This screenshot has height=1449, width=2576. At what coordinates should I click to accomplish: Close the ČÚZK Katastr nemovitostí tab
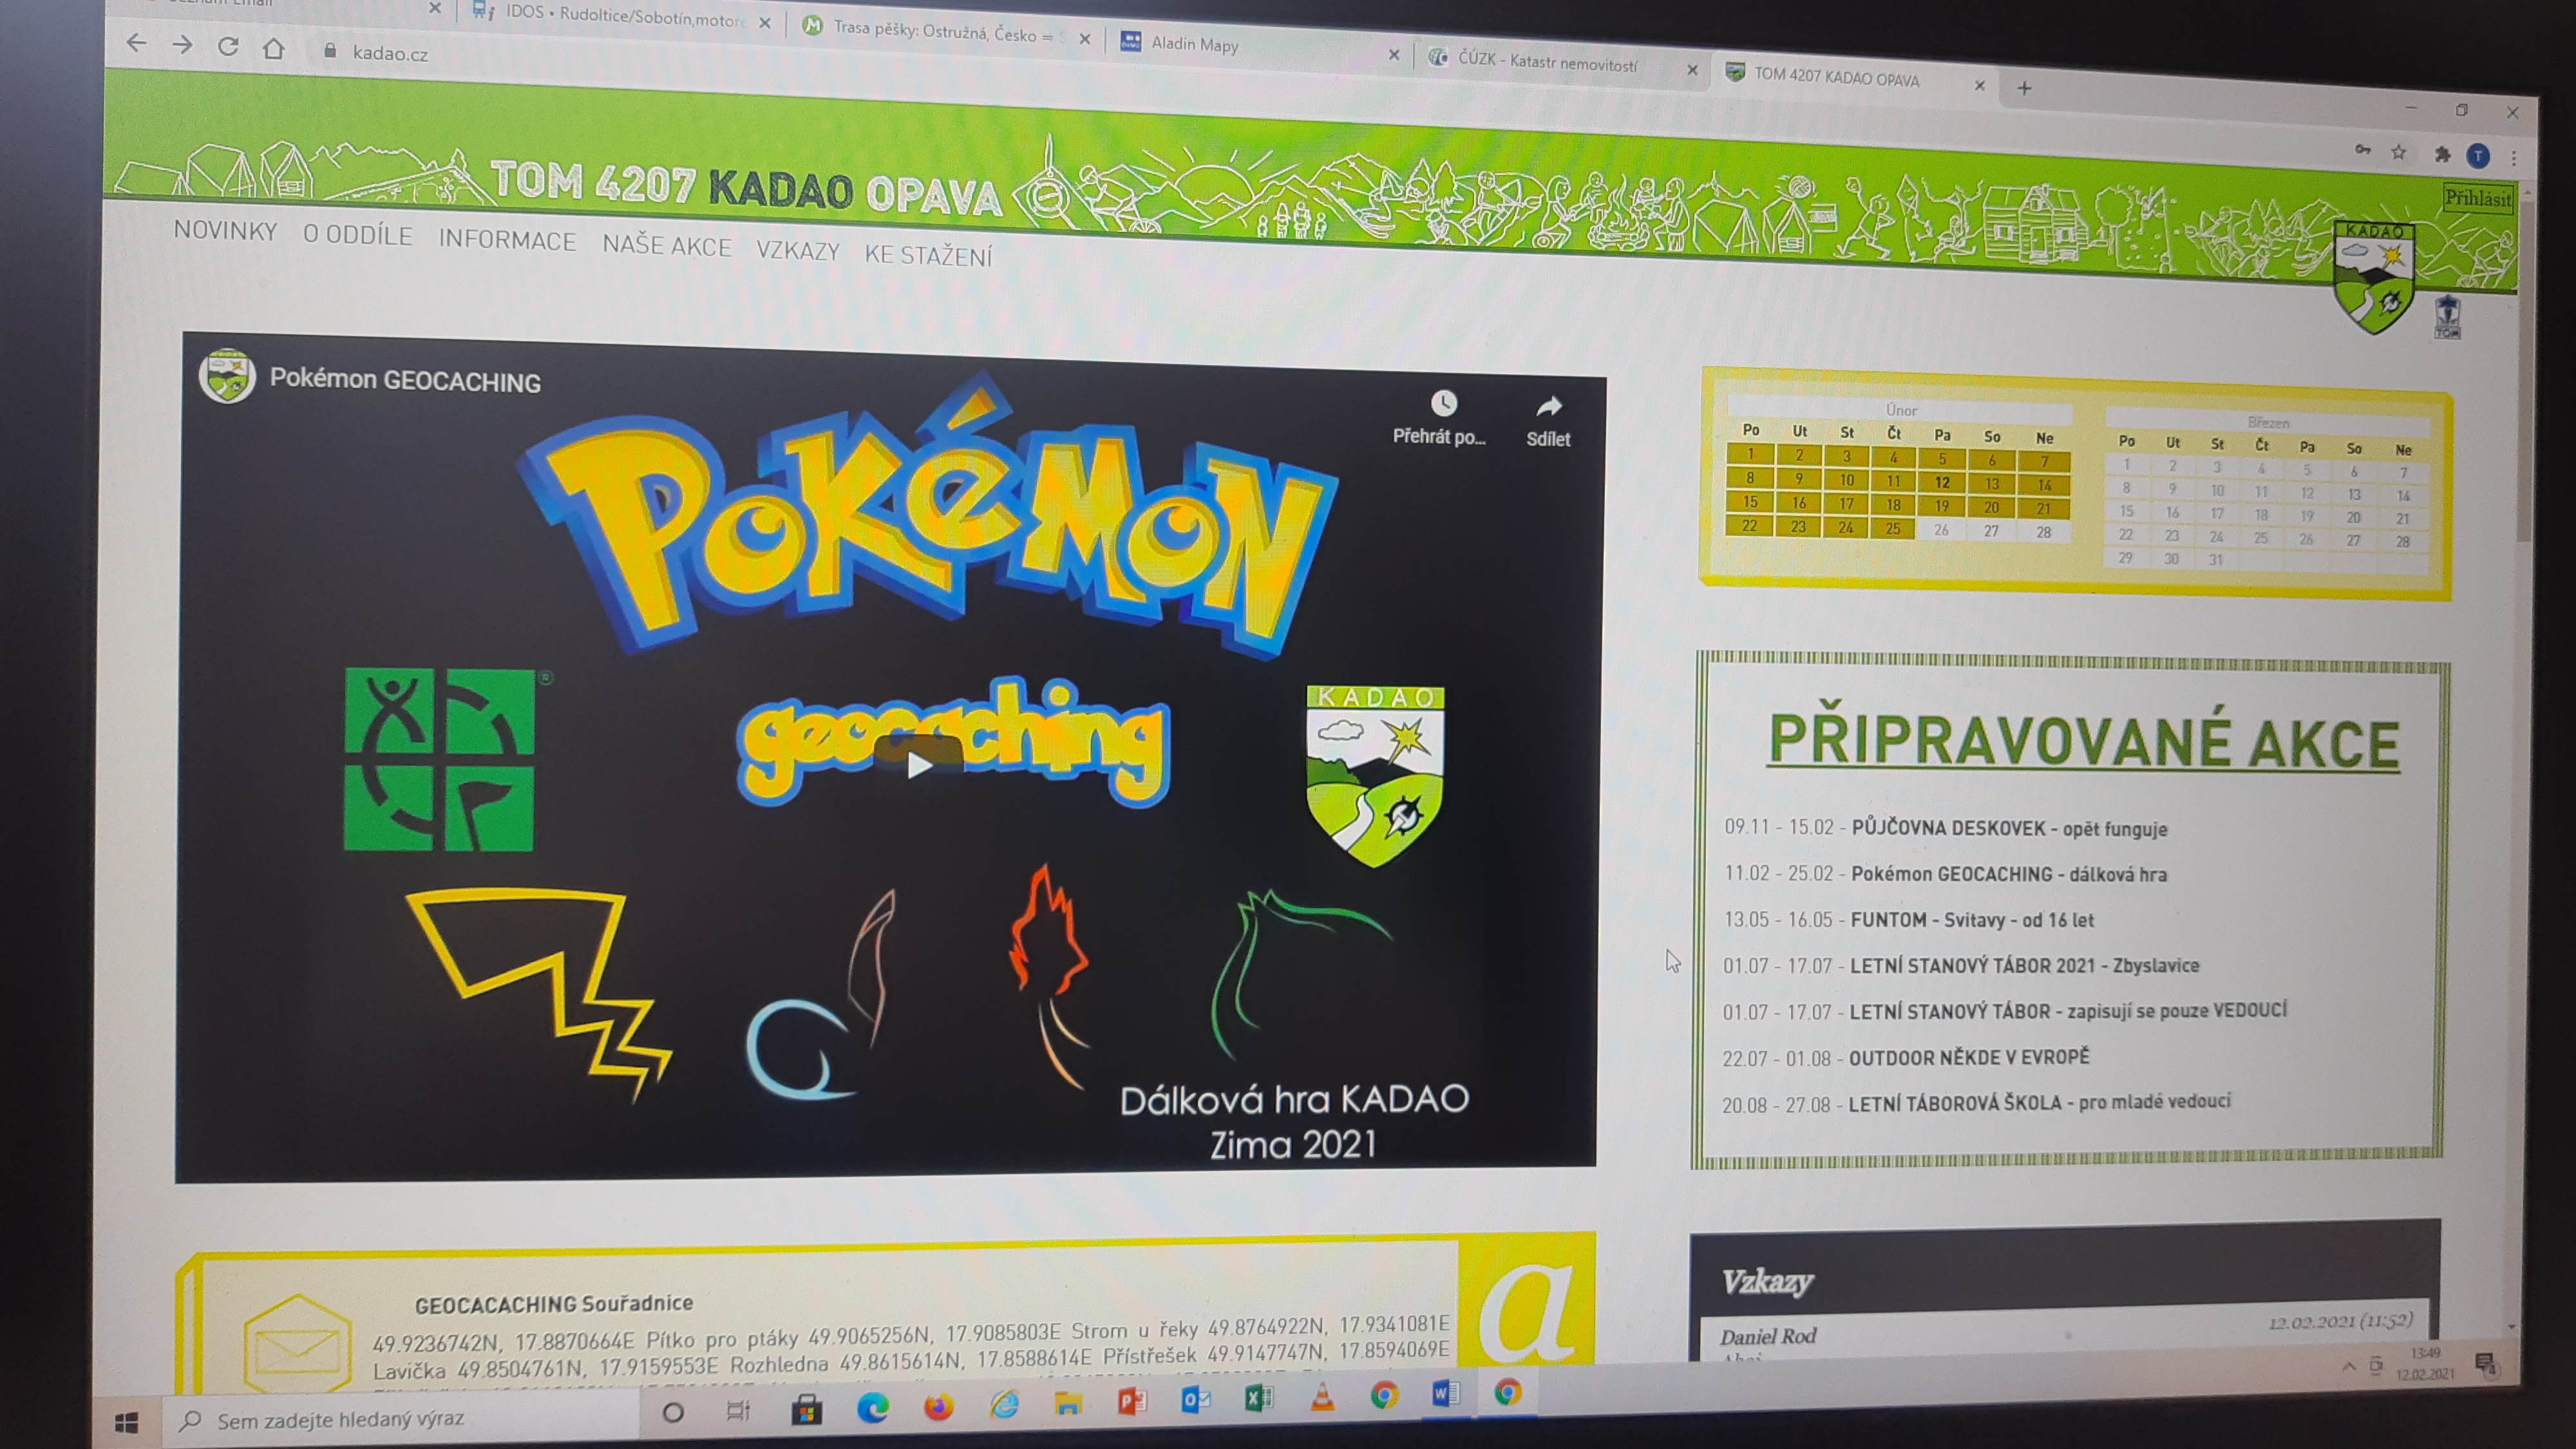[1692, 70]
